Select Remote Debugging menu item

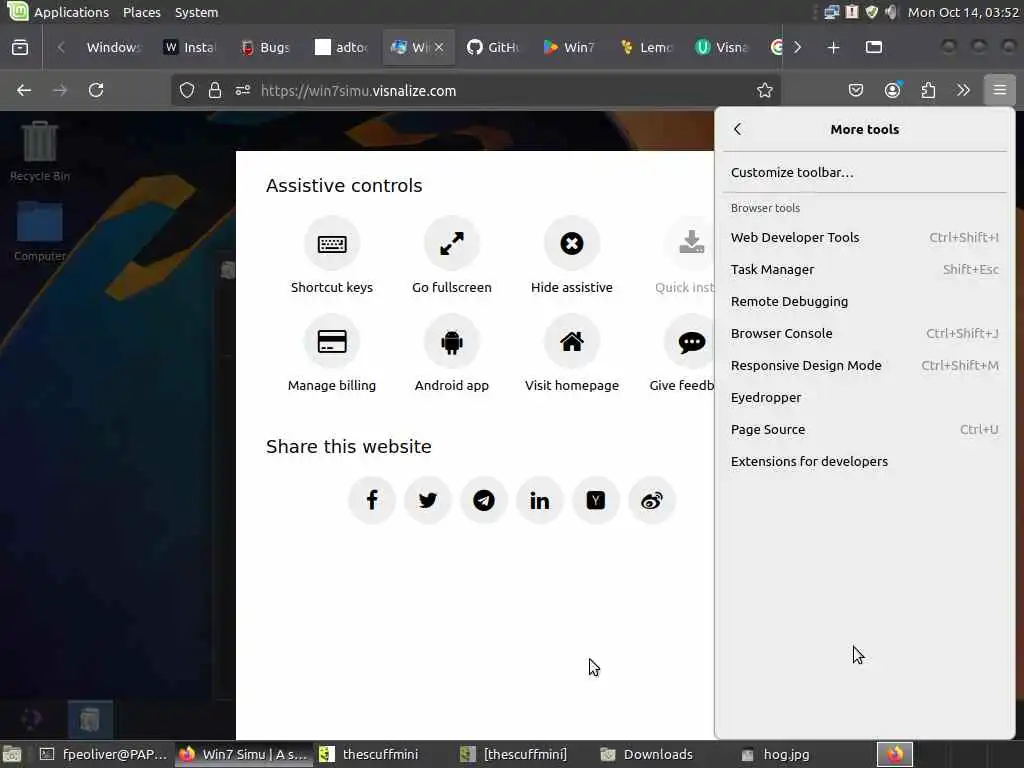(x=864, y=302)
